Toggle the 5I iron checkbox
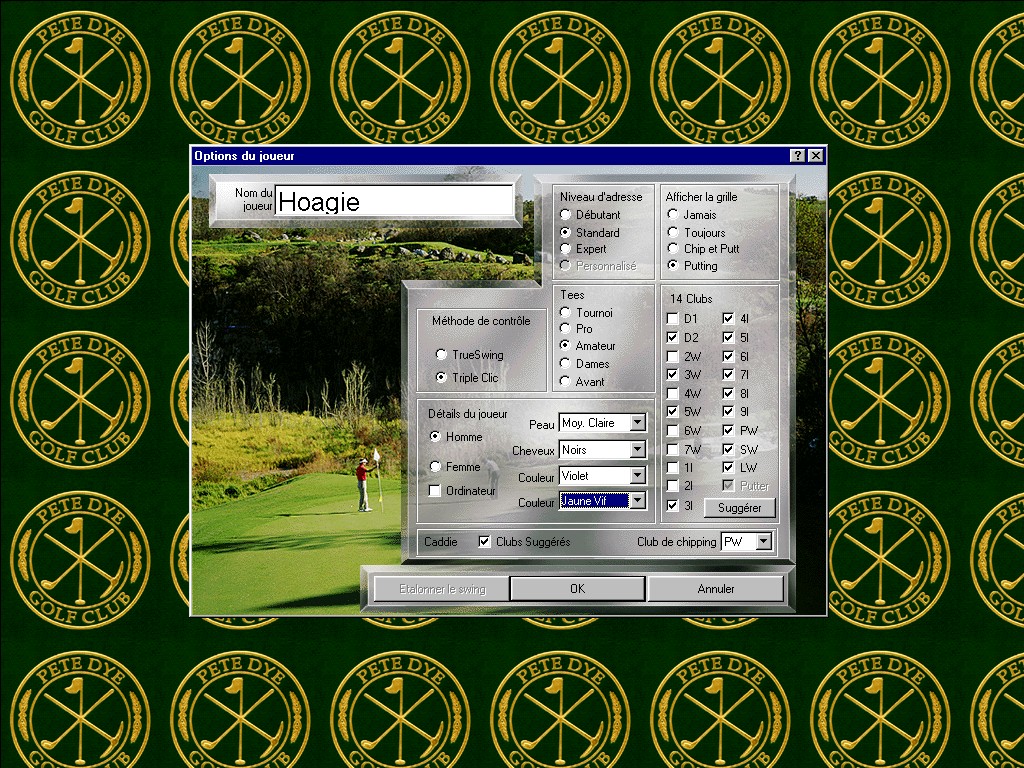 tap(729, 337)
